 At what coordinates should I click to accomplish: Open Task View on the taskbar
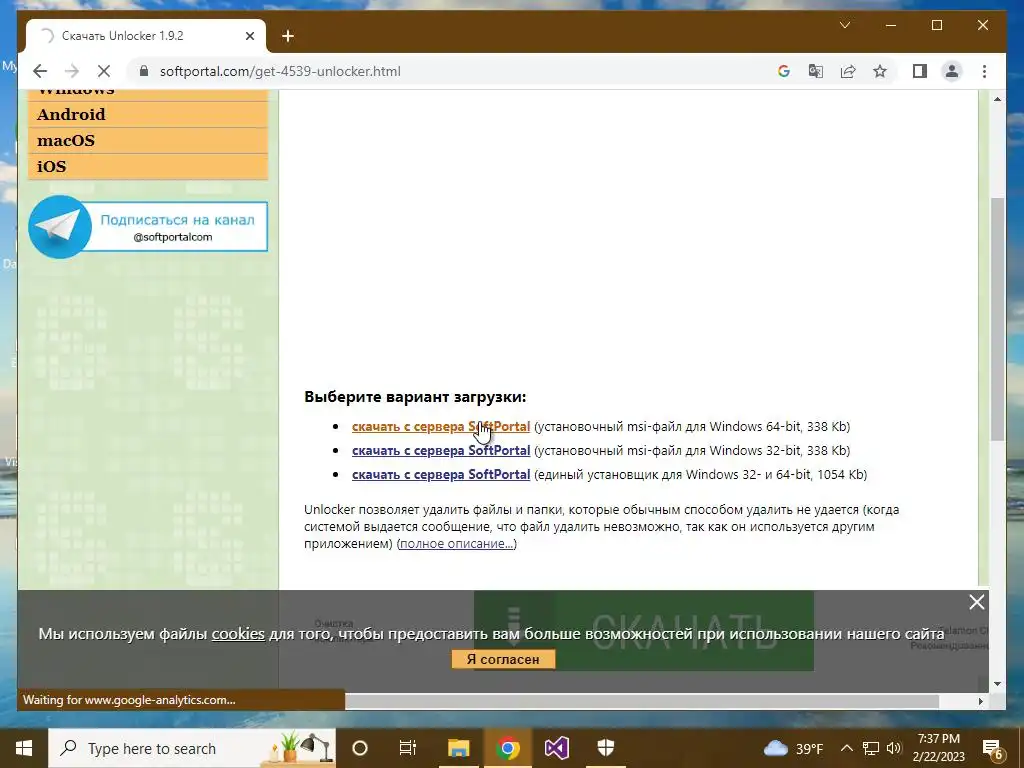(x=408, y=748)
